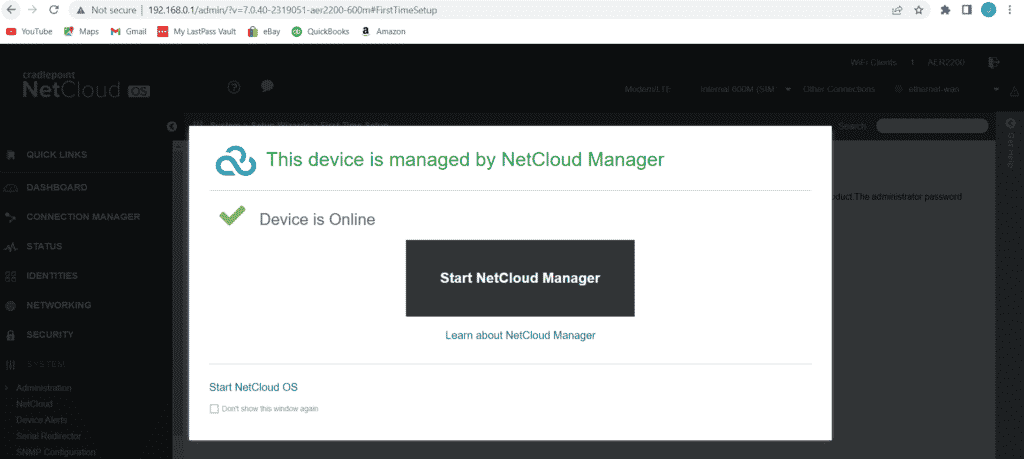The height and width of the screenshot is (459, 1024).
Task: Expand the Internal 600M SIM dropdown
Action: click(x=788, y=89)
